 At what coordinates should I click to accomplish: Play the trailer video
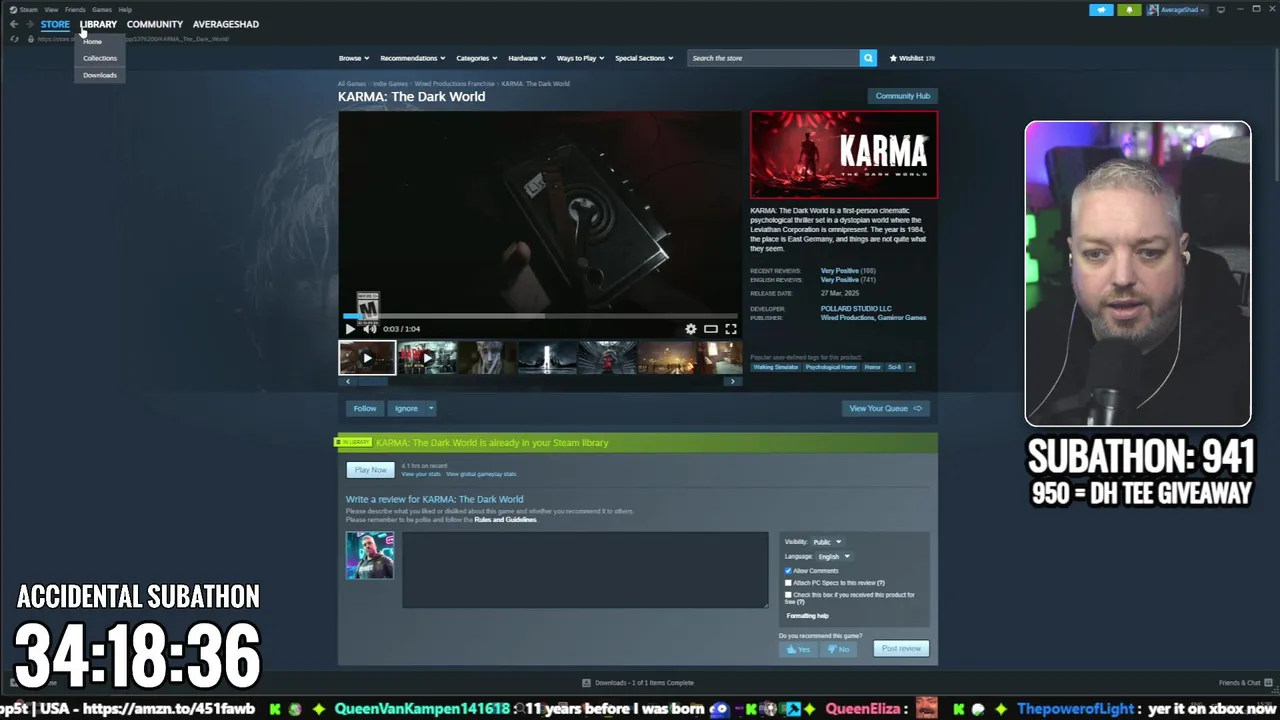350,329
